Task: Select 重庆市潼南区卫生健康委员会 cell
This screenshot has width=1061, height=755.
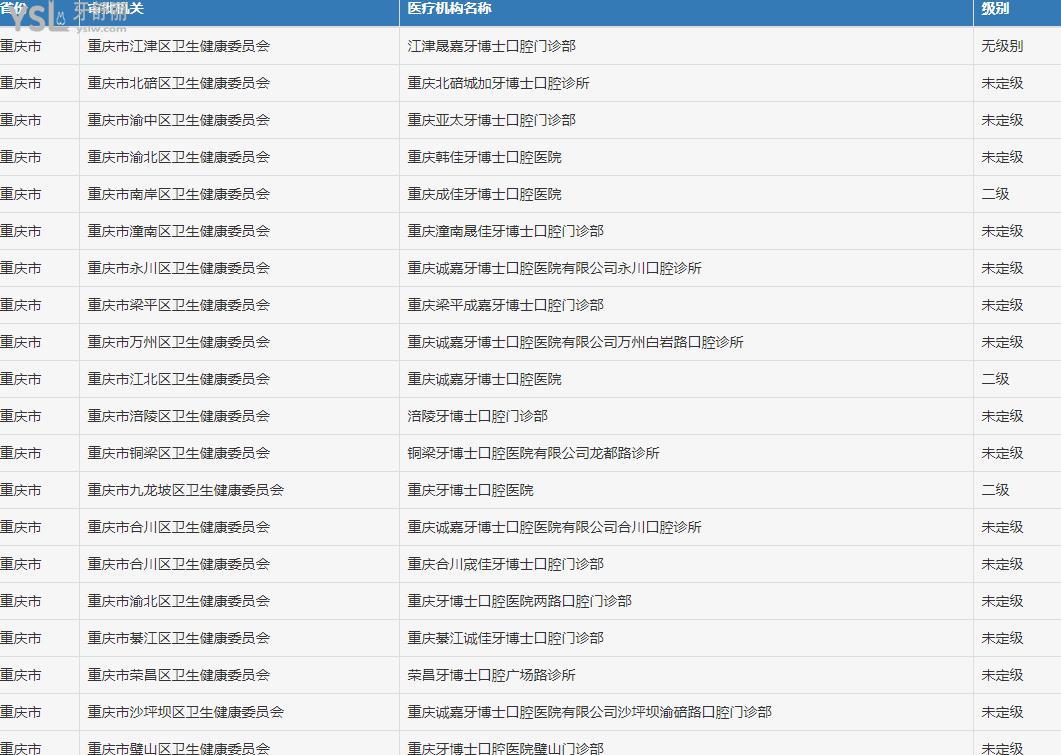Action: point(179,231)
